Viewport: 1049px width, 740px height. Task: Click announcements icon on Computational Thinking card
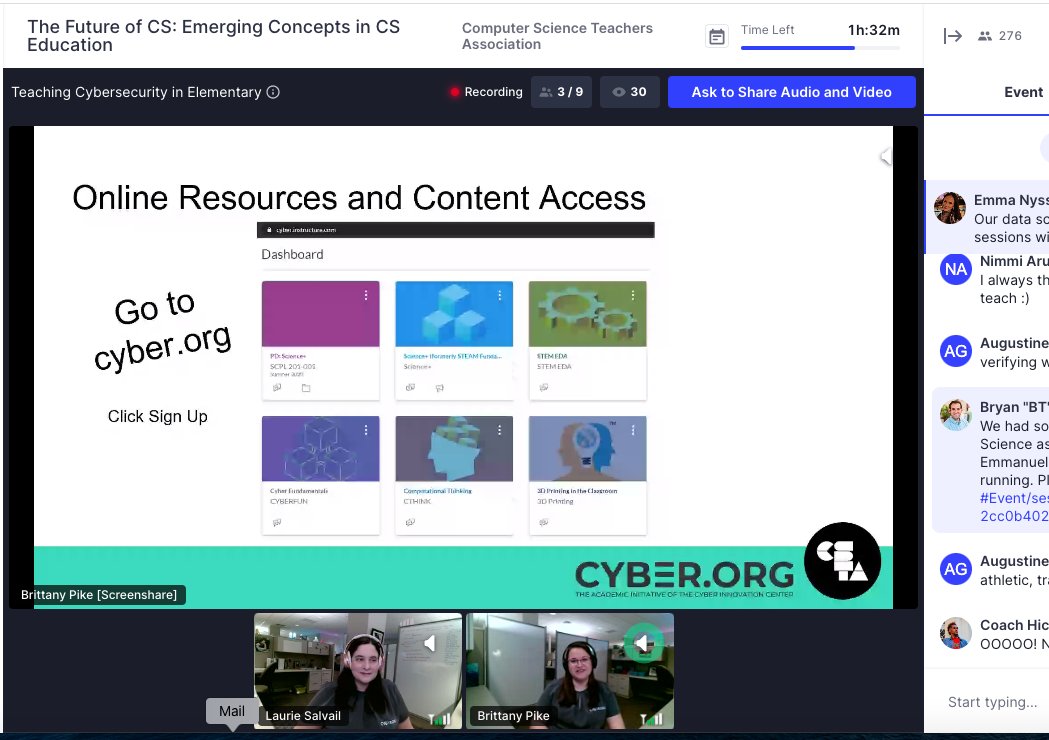click(410, 522)
